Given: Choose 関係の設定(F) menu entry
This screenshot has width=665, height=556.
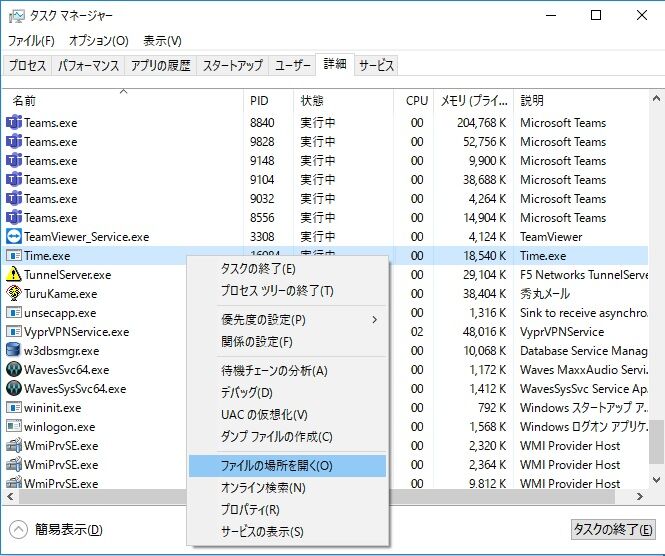Looking at the screenshot, I should click(x=288, y=342).
